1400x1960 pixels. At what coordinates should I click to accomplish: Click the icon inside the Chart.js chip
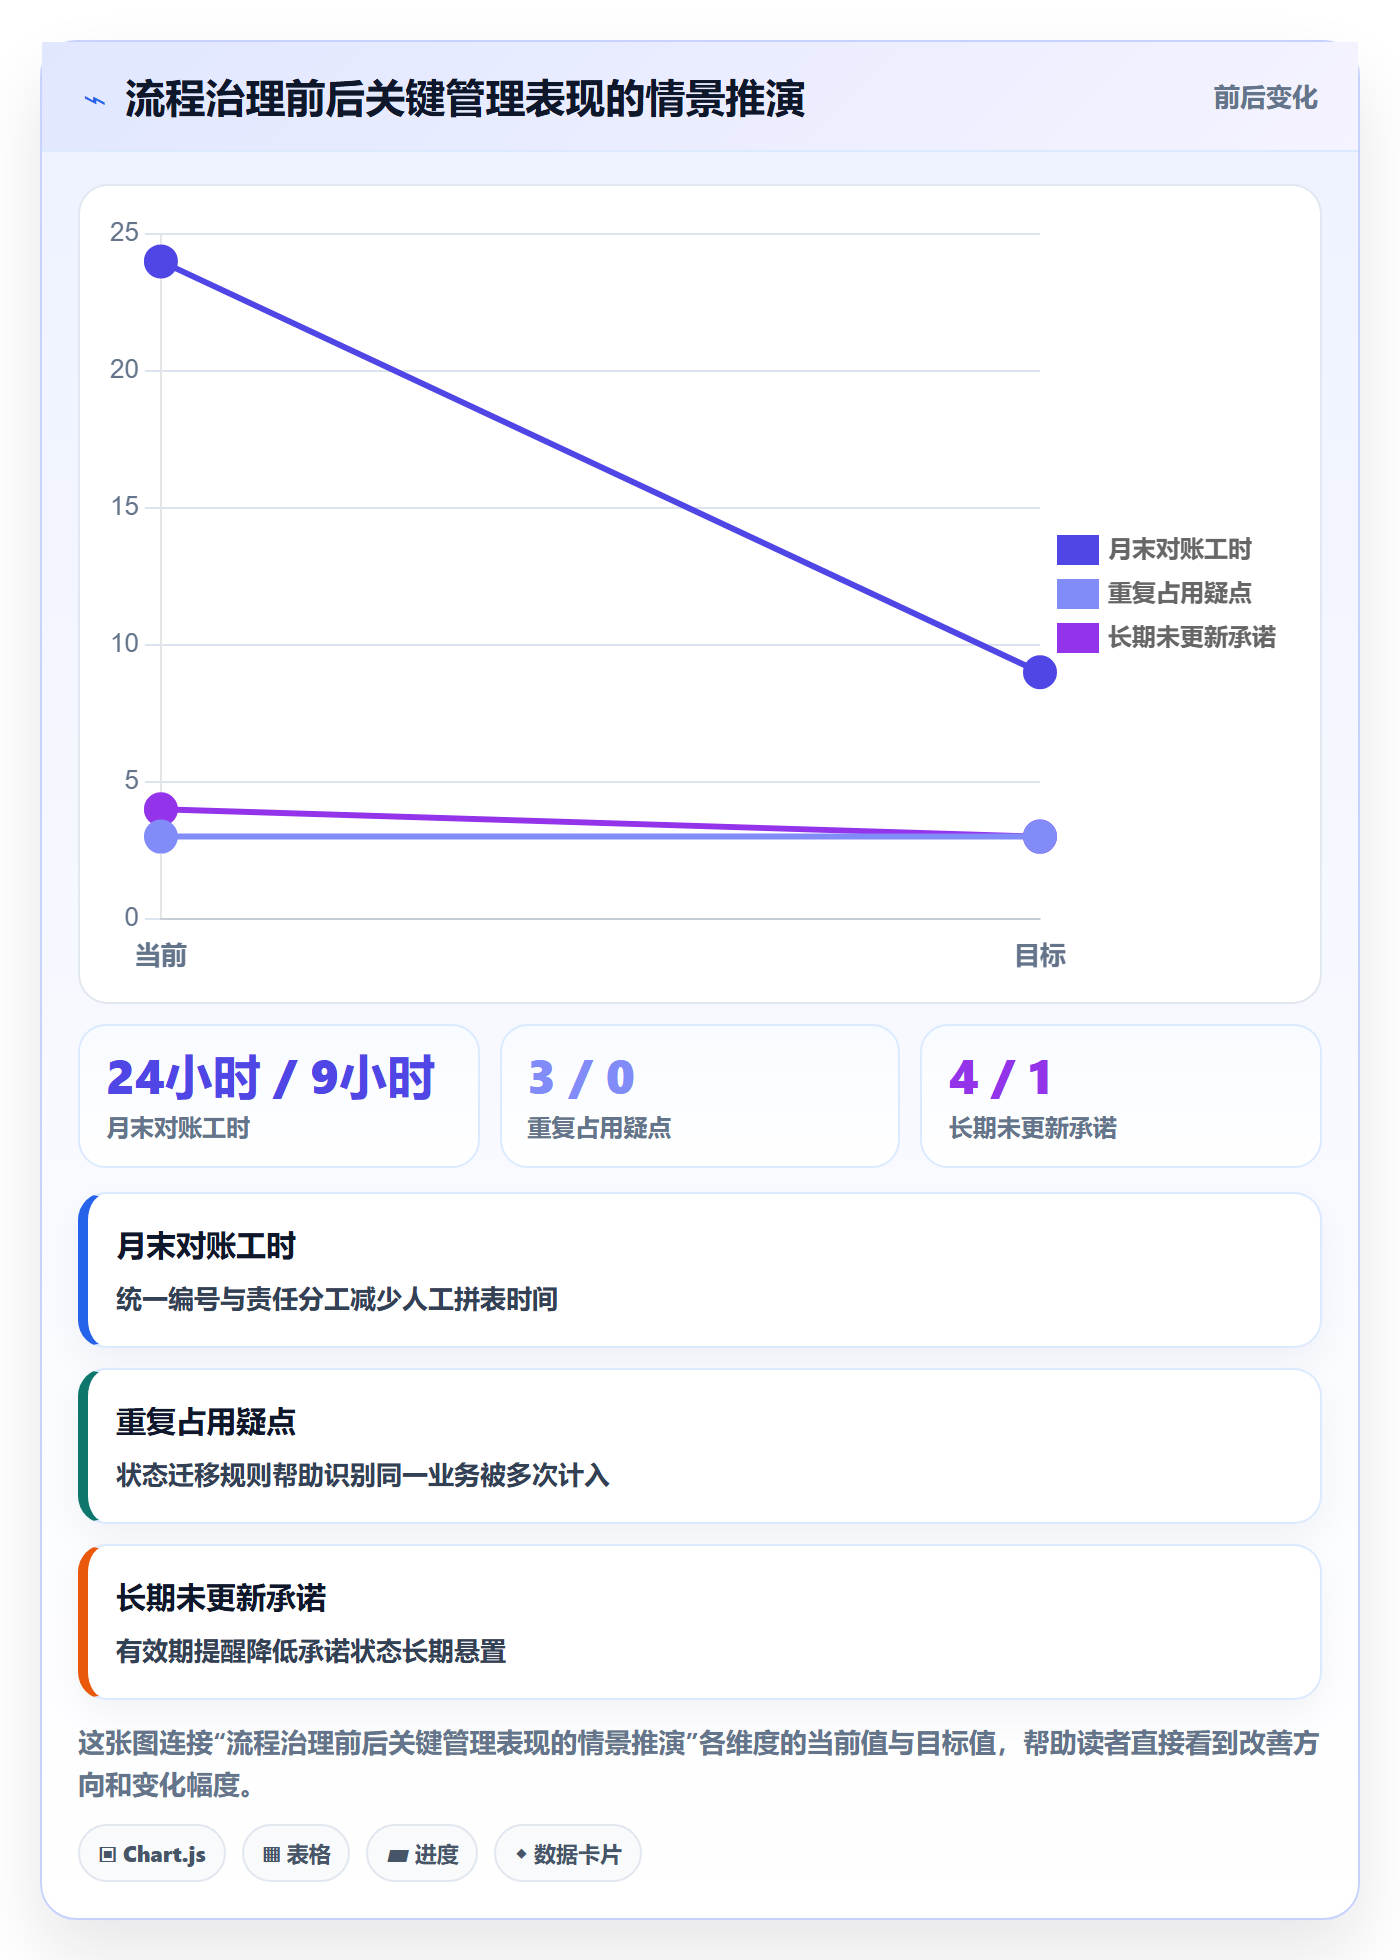point(107,1855)
